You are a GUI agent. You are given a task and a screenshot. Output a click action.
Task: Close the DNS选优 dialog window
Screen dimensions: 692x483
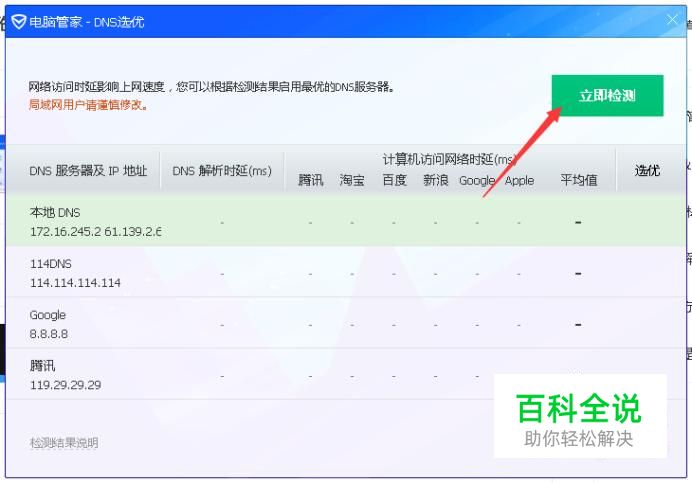click(x=672, y=20)
